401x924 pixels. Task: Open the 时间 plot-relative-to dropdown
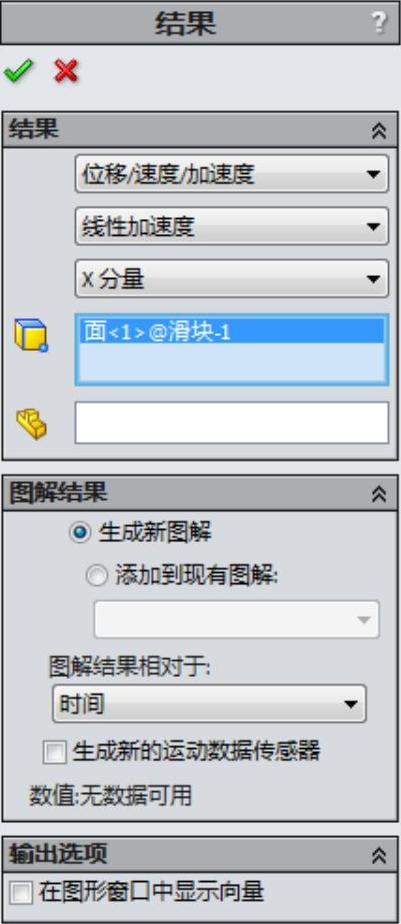[x=209, y=704]
